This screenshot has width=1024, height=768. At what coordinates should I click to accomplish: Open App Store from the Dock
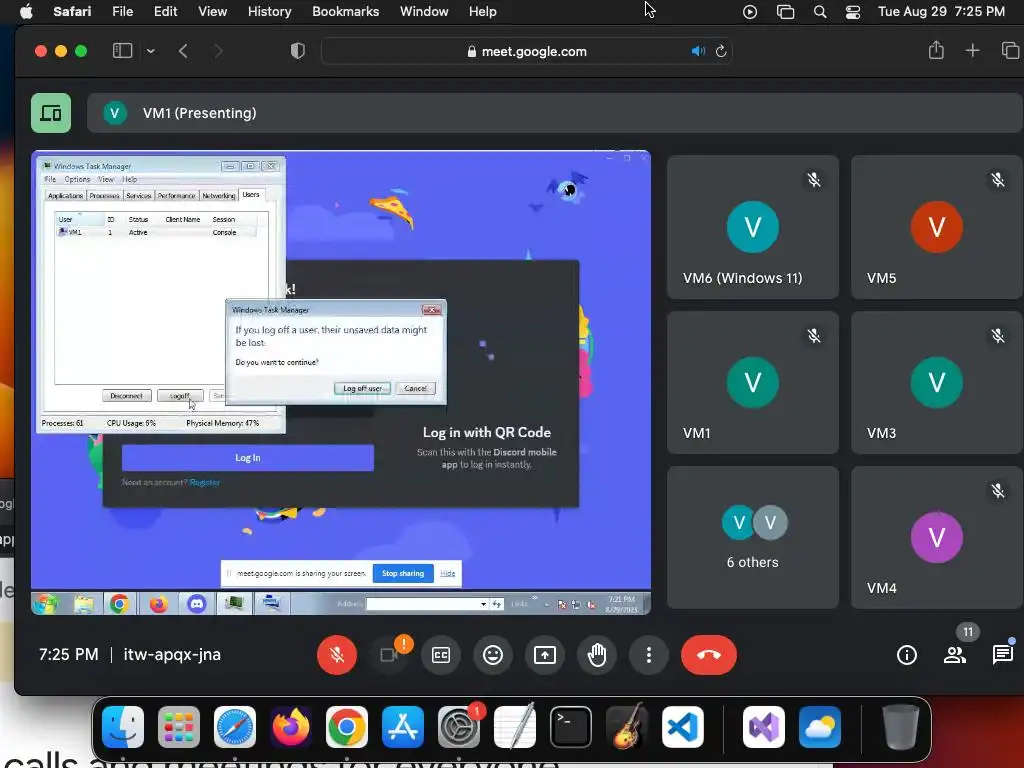tap(403, 727)
